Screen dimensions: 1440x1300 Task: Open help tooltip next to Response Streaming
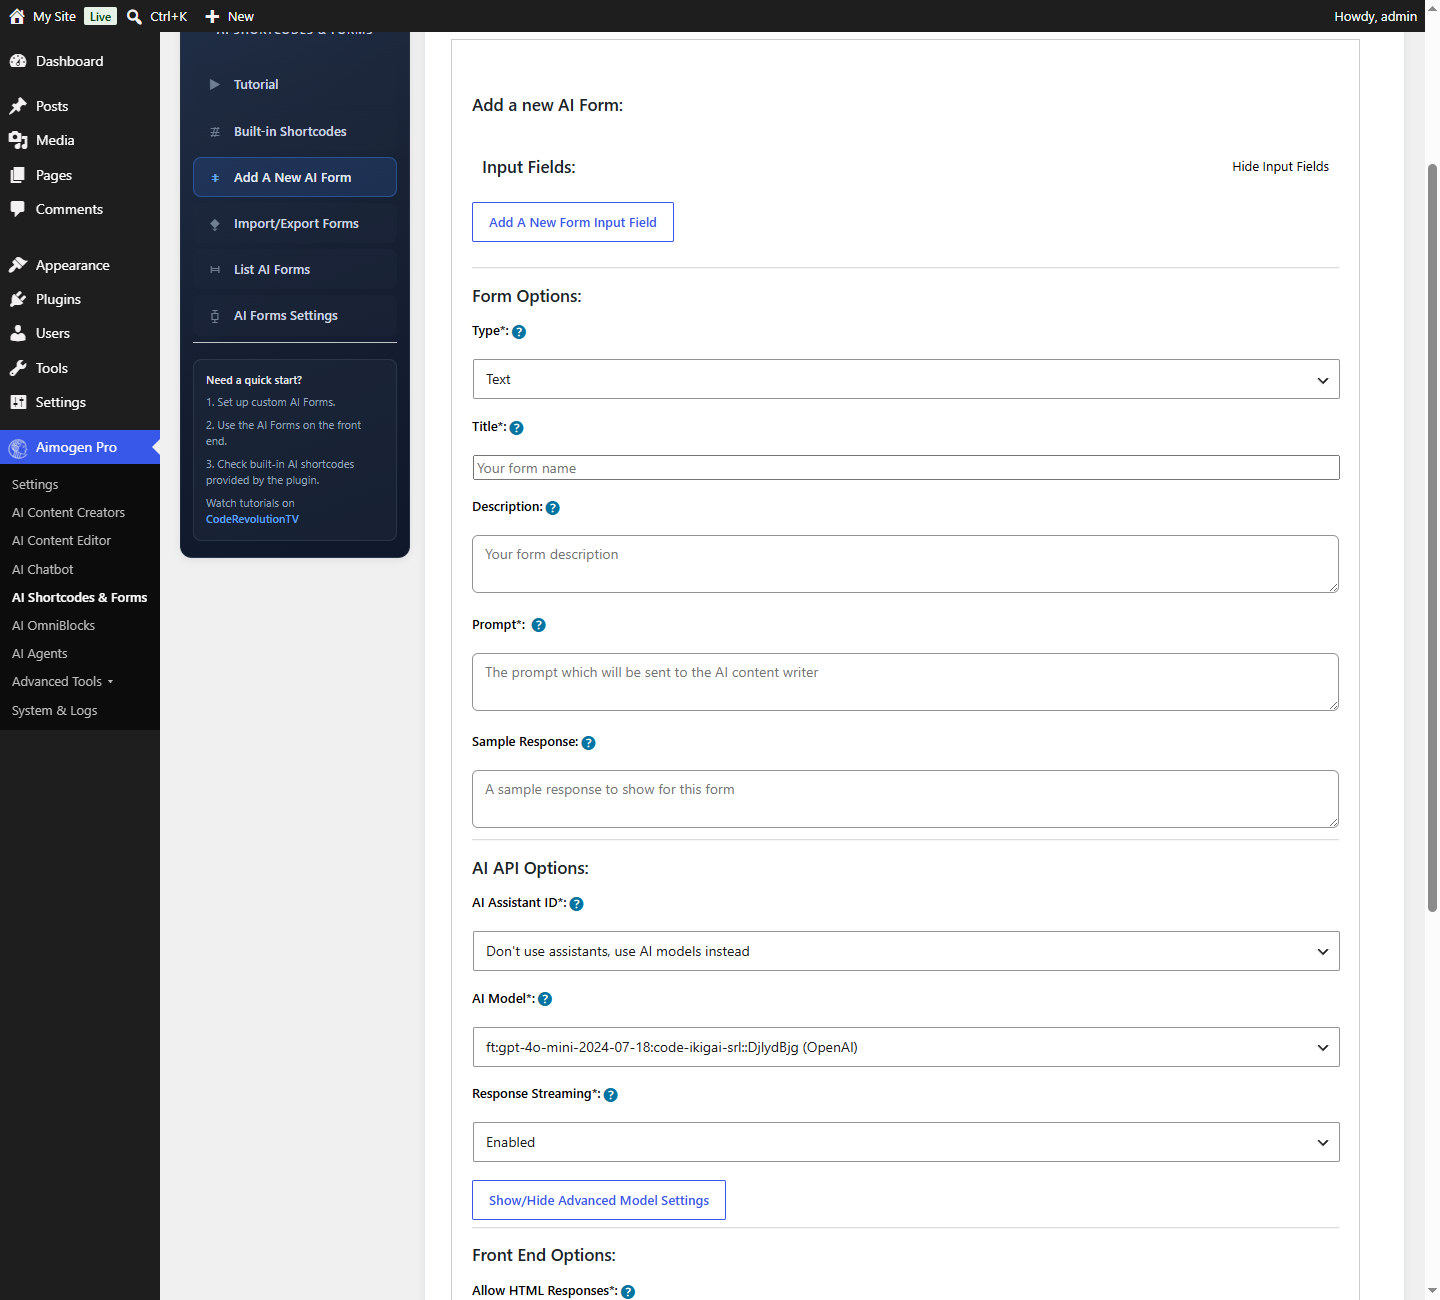pos(611,1095)
